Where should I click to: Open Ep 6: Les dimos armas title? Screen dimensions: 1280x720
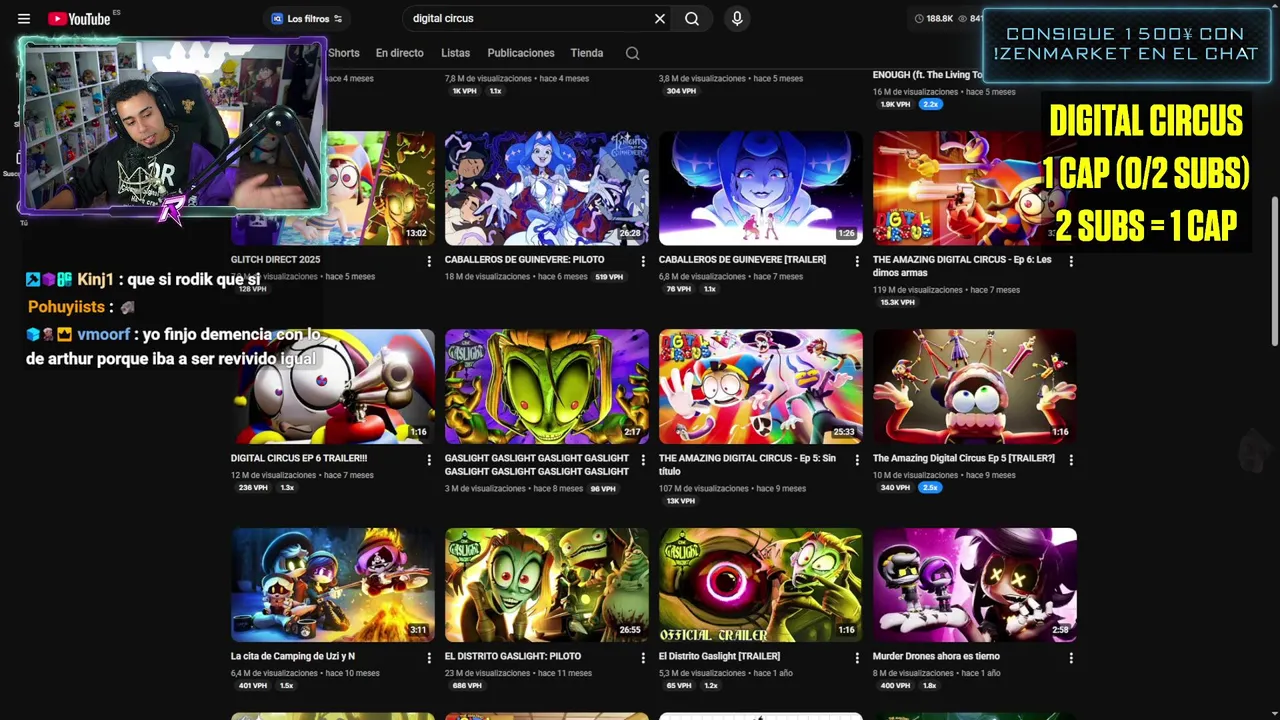click(x=962, y=266)
